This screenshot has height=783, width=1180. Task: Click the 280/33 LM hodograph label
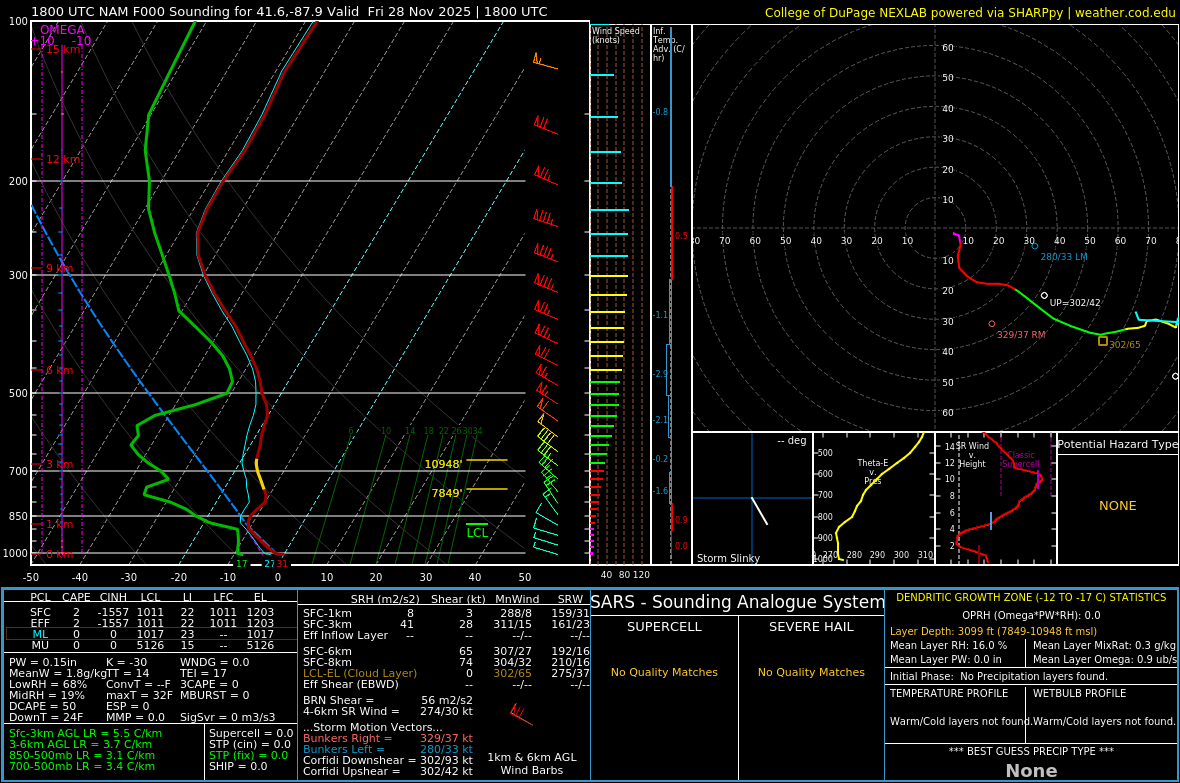[x=1063, y=257]
